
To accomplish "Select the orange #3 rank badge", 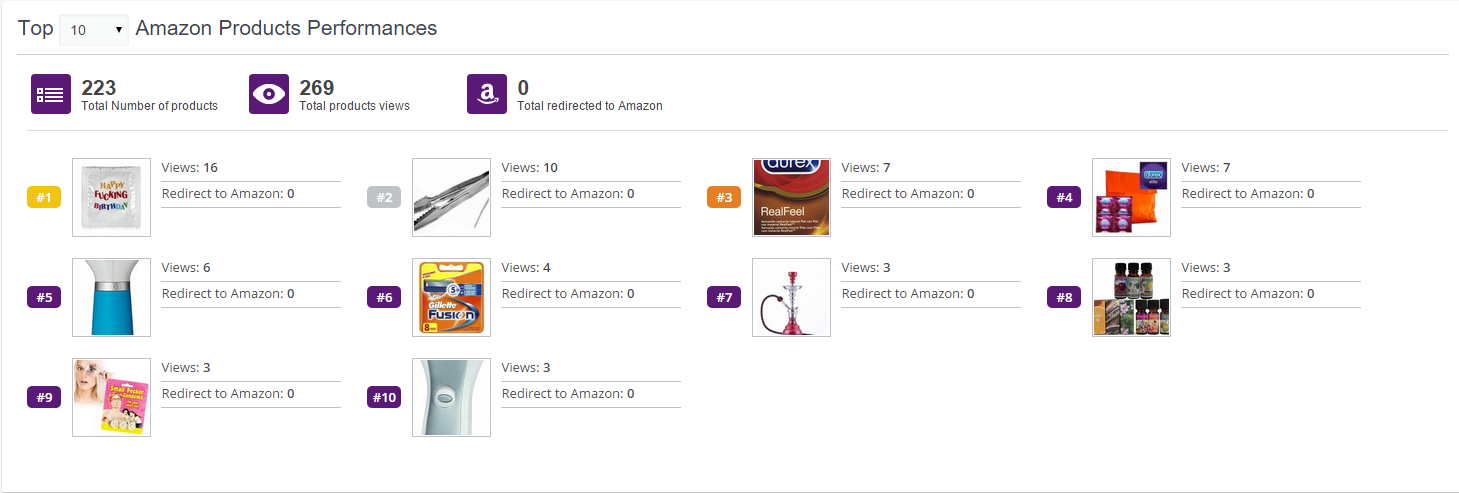I will tap(724, 197).
